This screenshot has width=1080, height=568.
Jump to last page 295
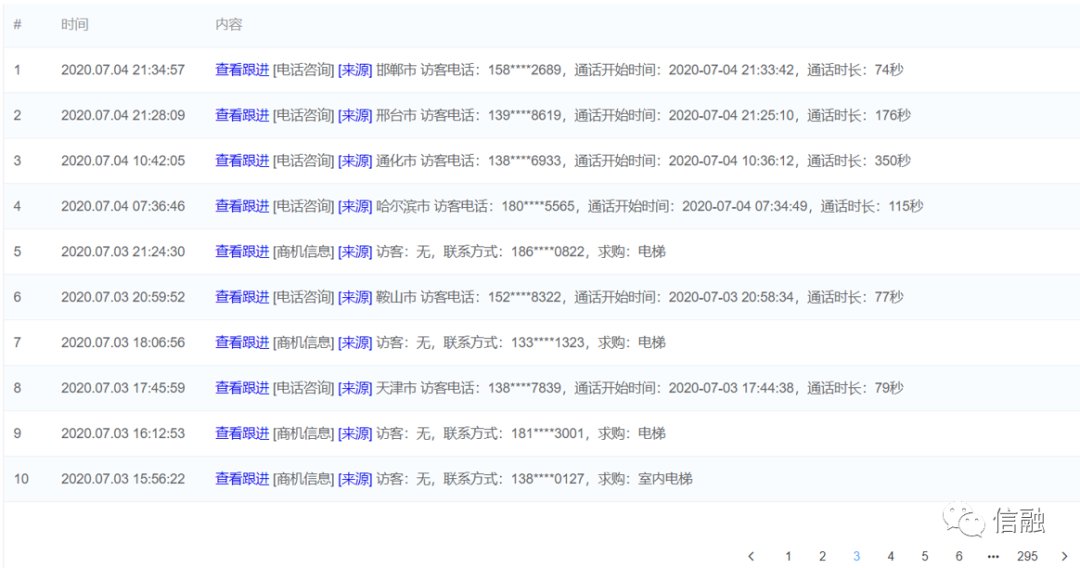1027,556
